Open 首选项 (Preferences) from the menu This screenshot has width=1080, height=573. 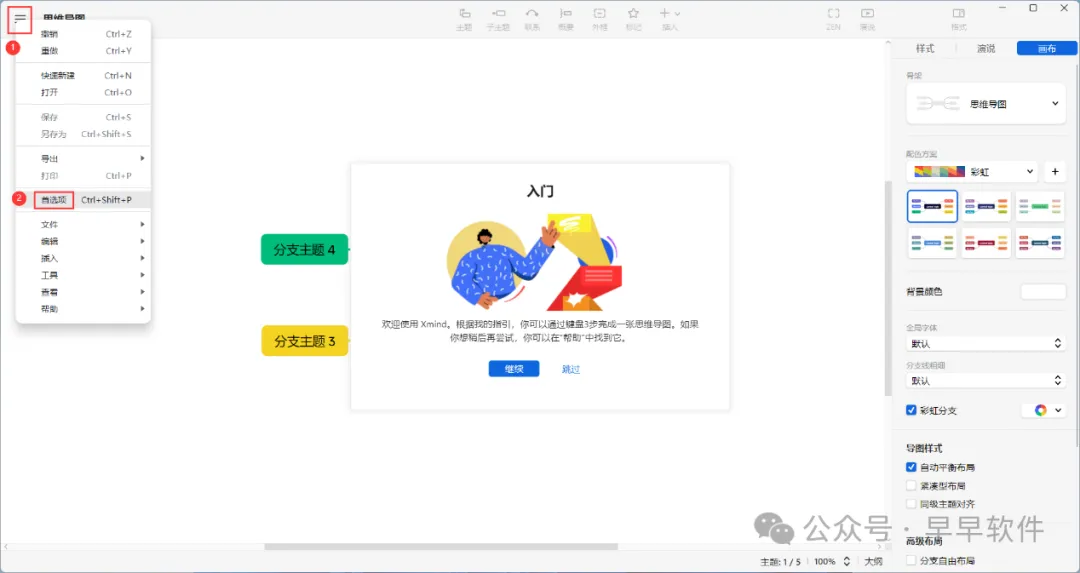pyautogui.click(x=83, y=200)
